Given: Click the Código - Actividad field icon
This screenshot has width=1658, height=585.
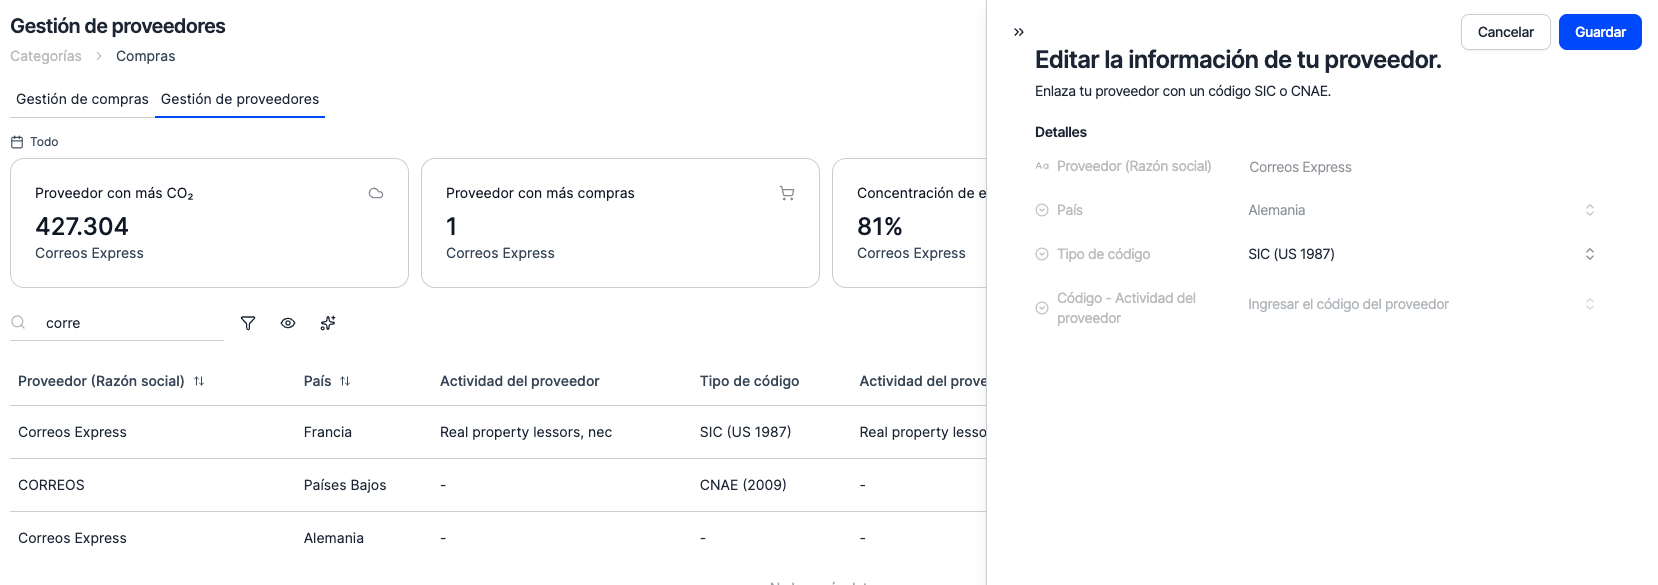Looking at the screenshot, I should click(x=1042, y=308).
